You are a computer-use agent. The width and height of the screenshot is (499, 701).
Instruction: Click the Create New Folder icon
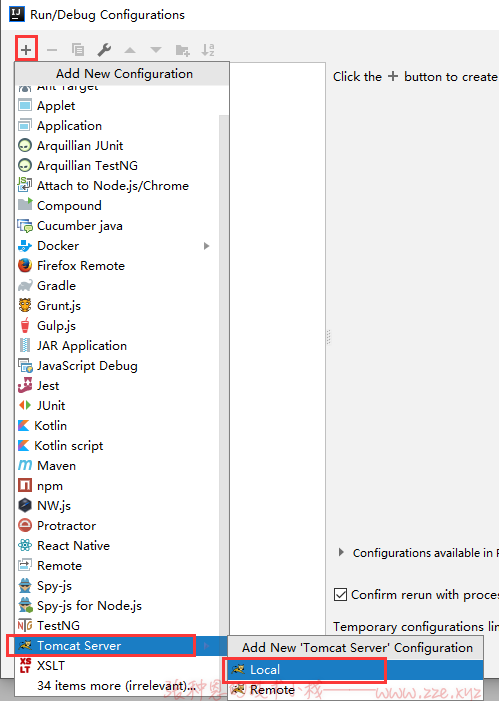pos(182,50)
